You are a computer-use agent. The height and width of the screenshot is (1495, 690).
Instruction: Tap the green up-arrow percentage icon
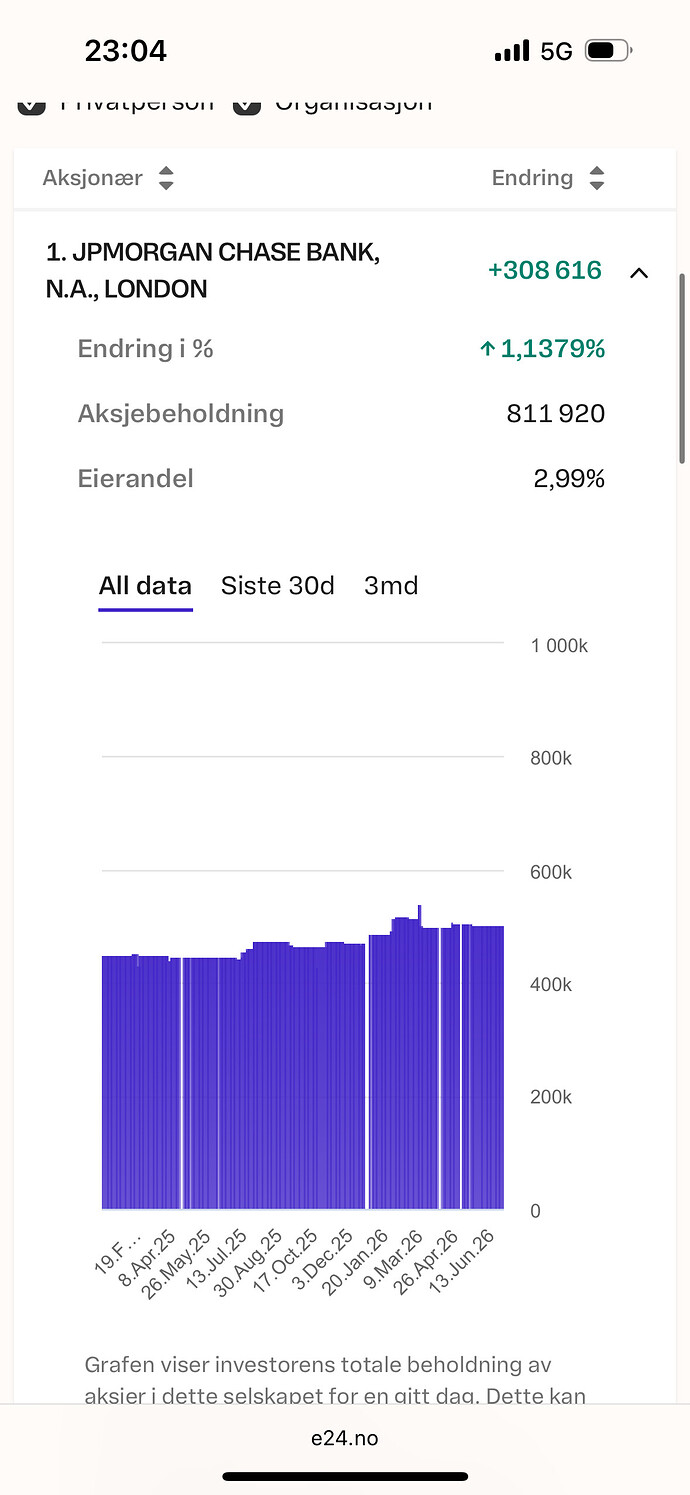pyautogui.click(x=488, y=349)
